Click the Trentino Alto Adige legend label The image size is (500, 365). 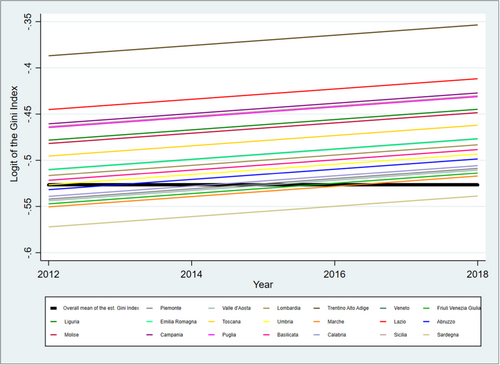tap(348, 308)
